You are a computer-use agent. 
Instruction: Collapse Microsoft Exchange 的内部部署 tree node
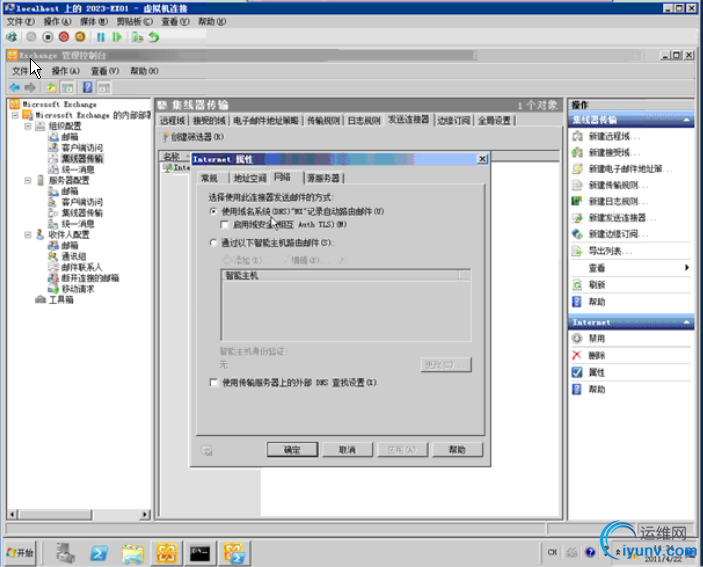(x=15, y=115)
